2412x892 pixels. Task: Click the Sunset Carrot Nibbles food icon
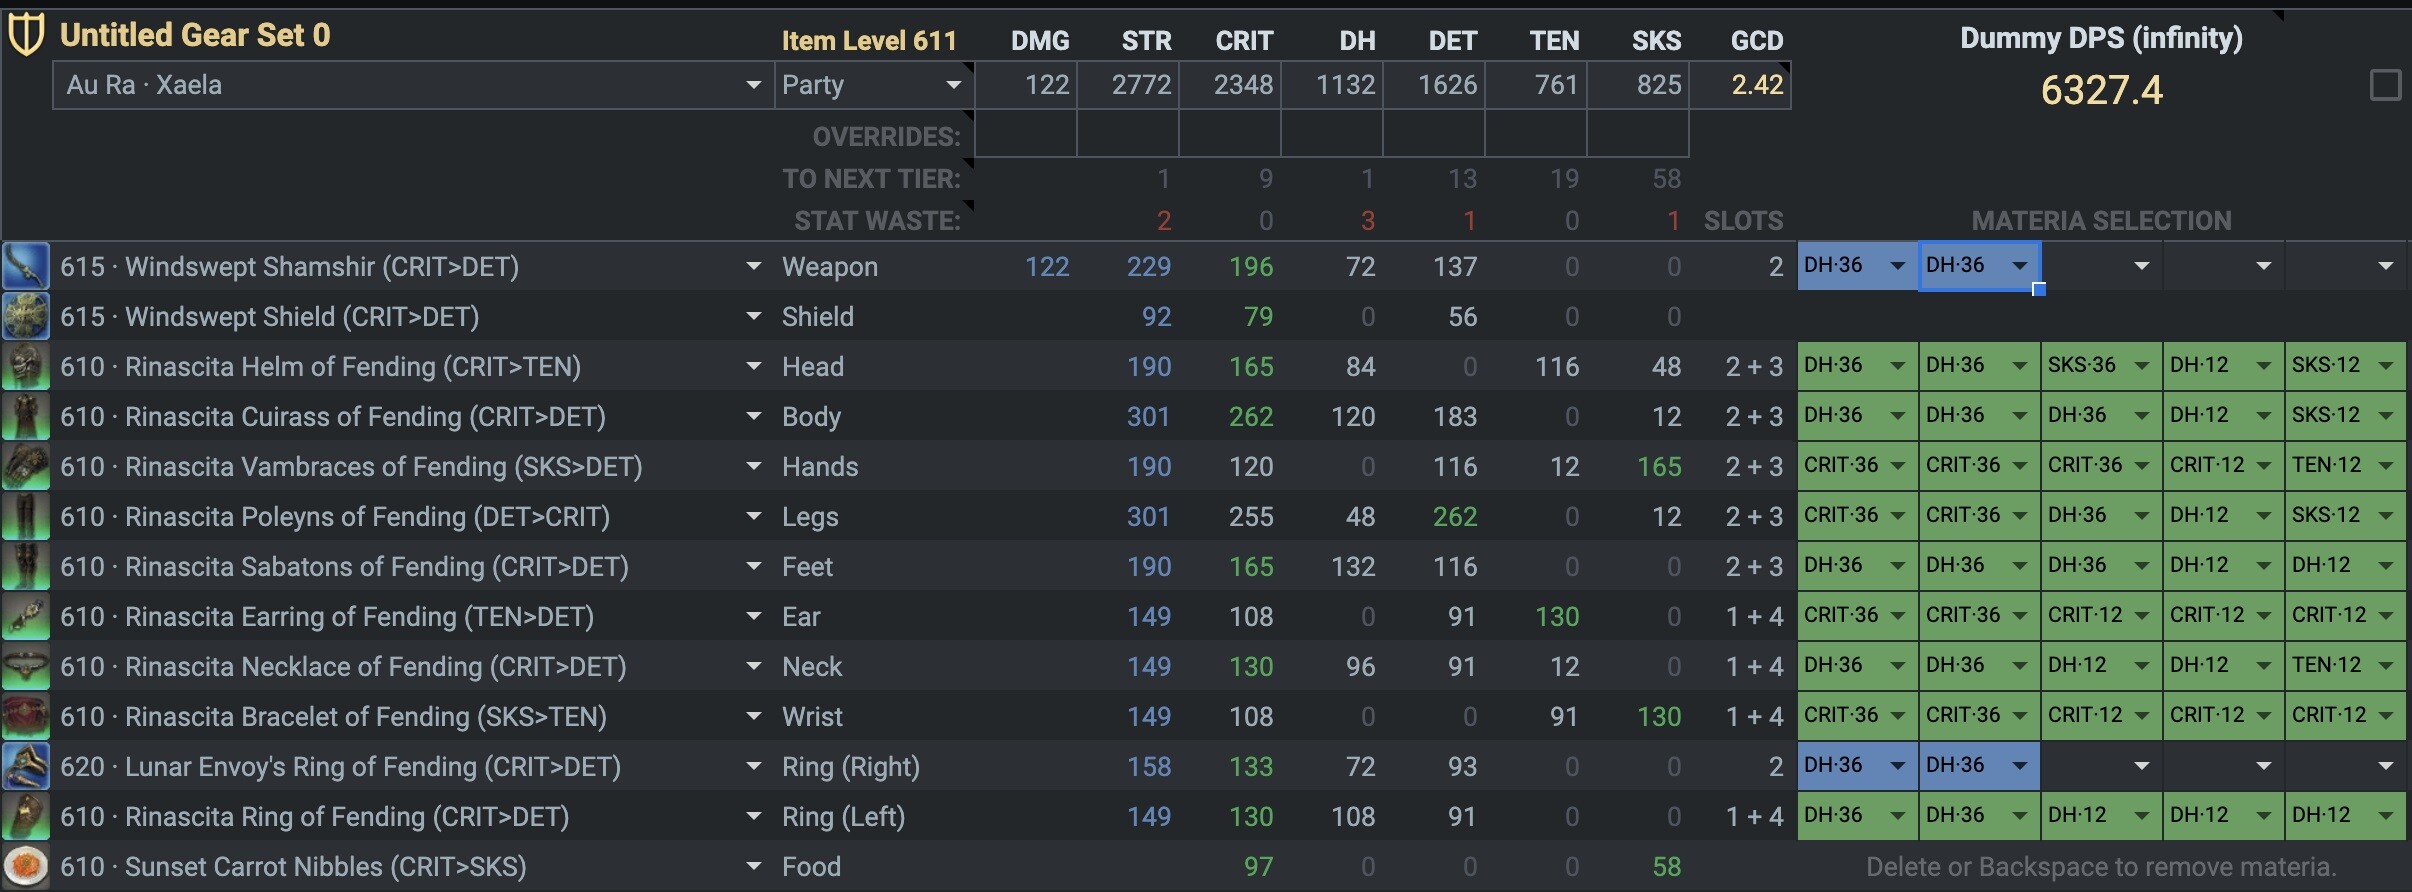(25, 866)
